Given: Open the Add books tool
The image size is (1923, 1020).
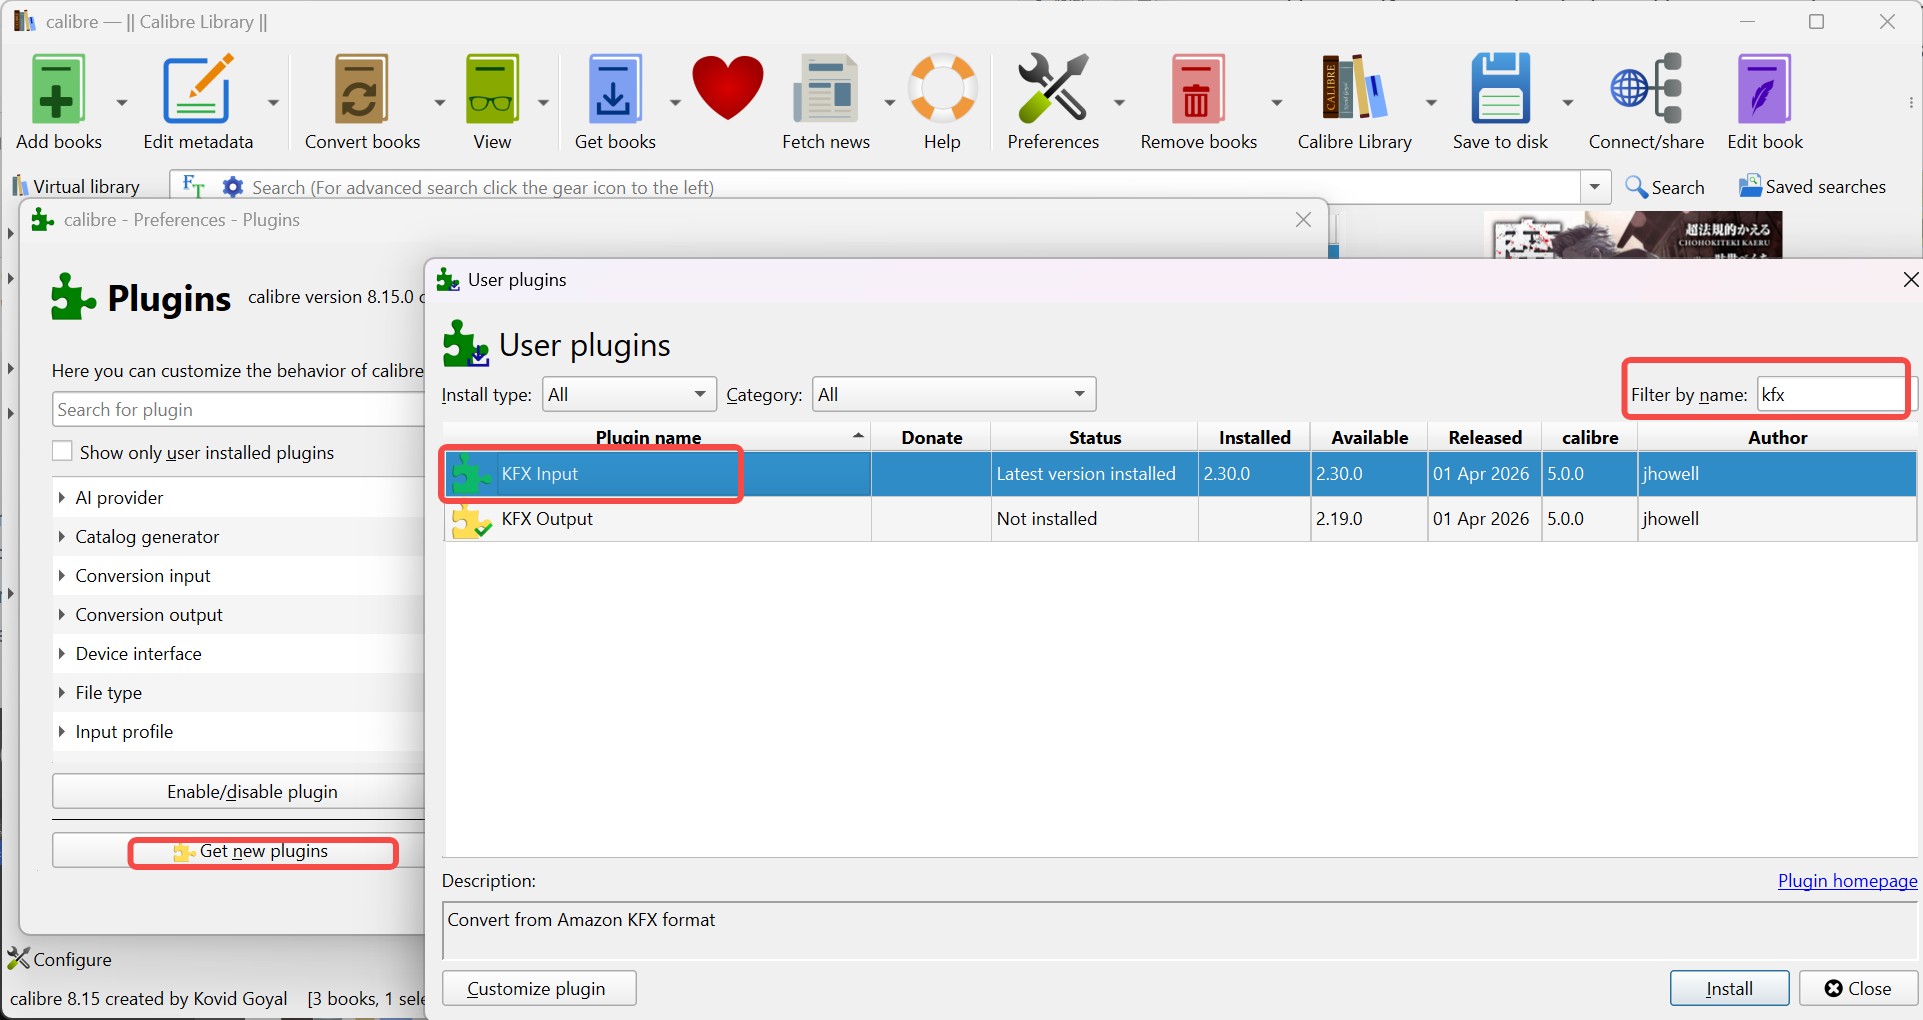Looking at the screenshot, I should [x=57, y=90].
